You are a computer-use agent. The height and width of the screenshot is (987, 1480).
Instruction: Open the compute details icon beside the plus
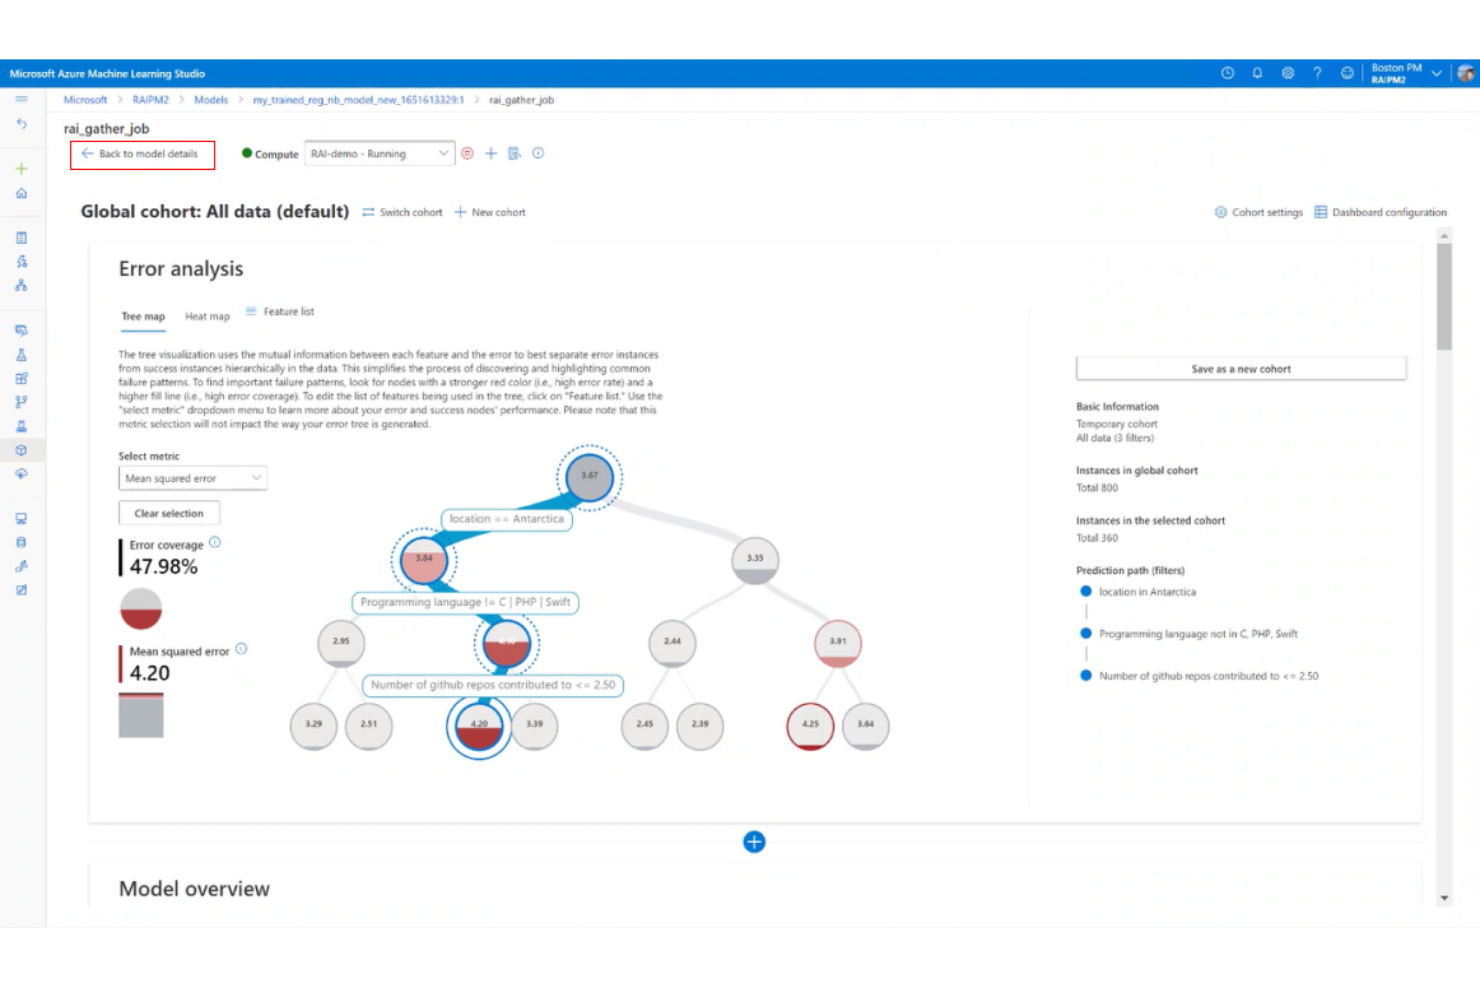tap(514, 153)
